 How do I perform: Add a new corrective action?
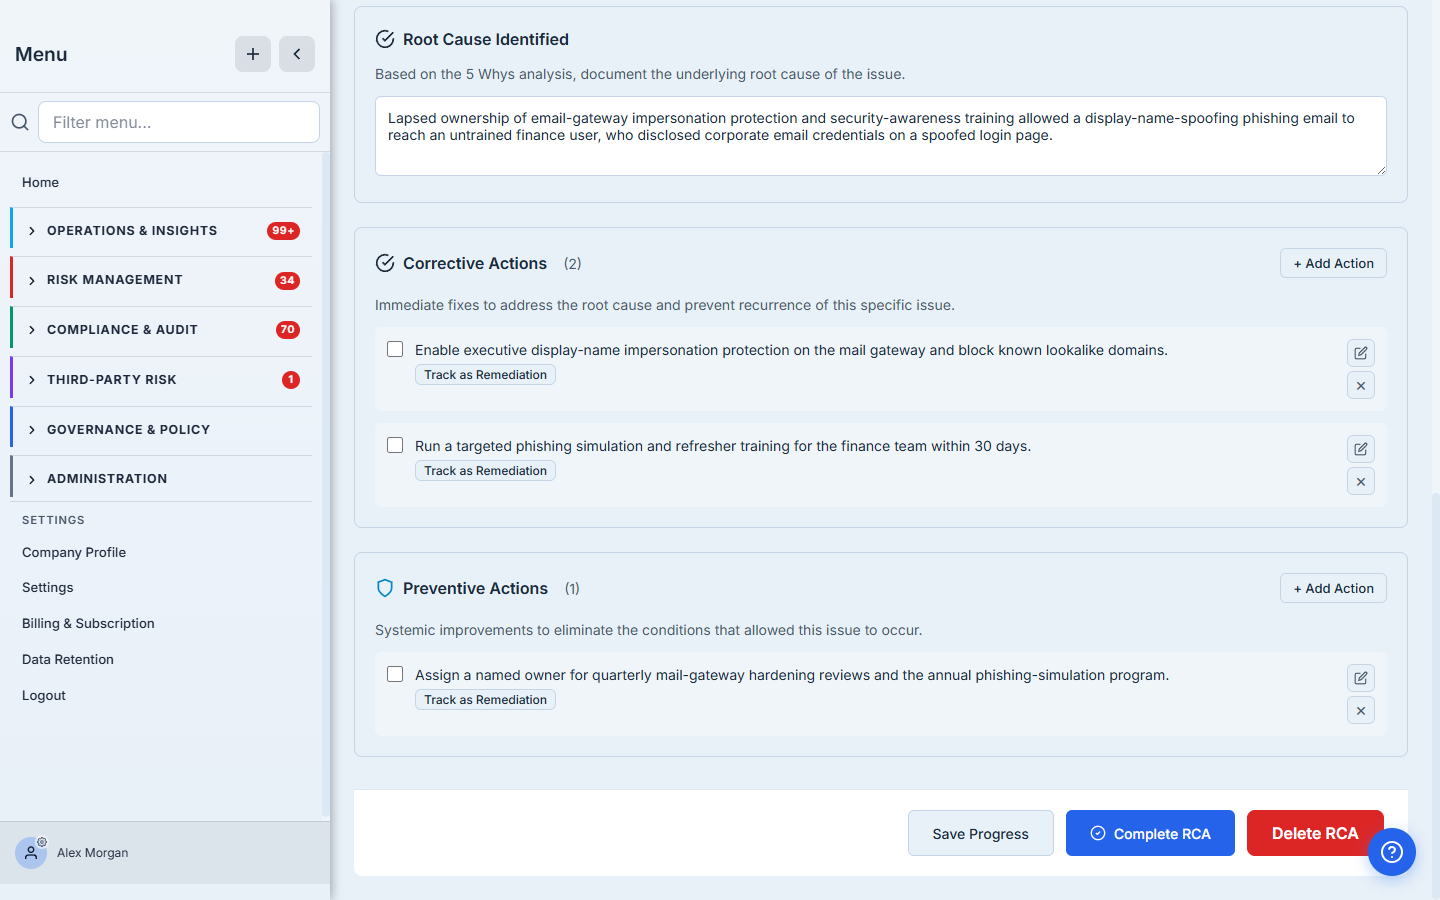1333,263
